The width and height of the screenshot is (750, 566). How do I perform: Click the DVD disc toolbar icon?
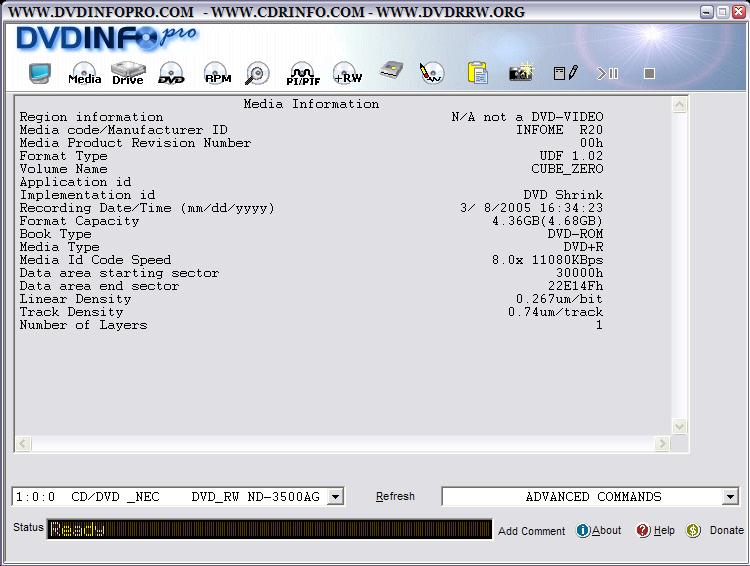point(171,74)
